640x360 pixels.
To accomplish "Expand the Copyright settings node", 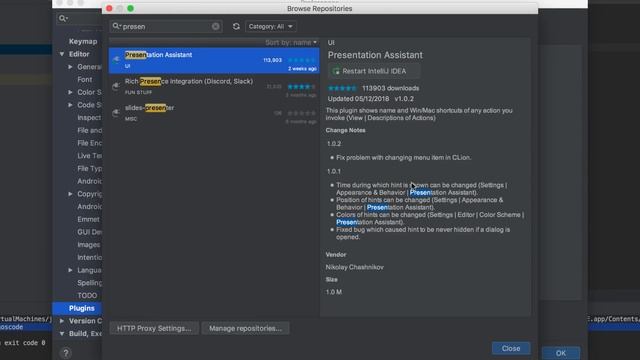I will (70, 194).
